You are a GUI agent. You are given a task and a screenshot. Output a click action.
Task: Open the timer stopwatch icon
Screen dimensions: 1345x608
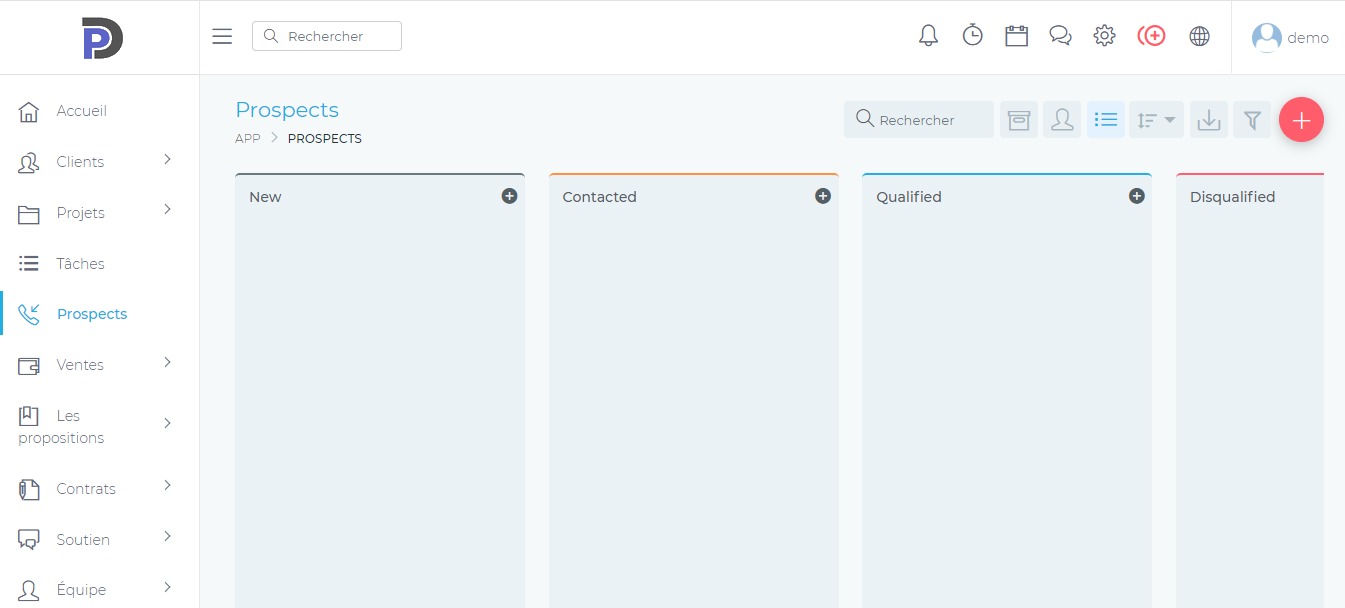[972, 36]
